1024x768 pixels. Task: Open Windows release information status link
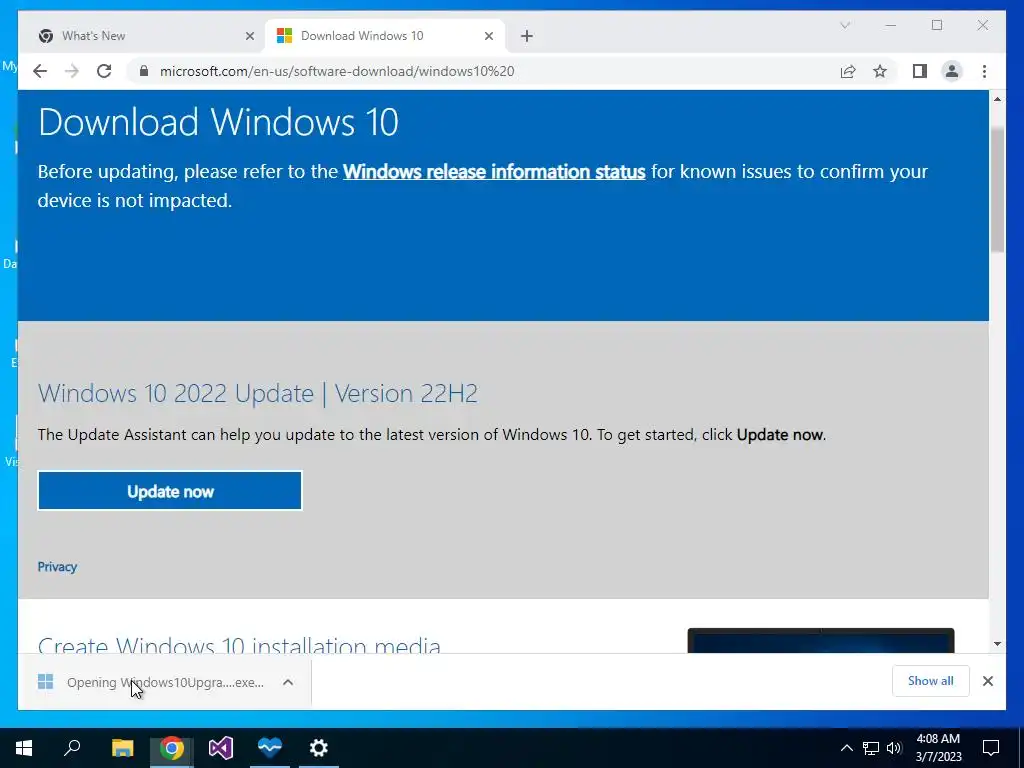coord(494,171)
